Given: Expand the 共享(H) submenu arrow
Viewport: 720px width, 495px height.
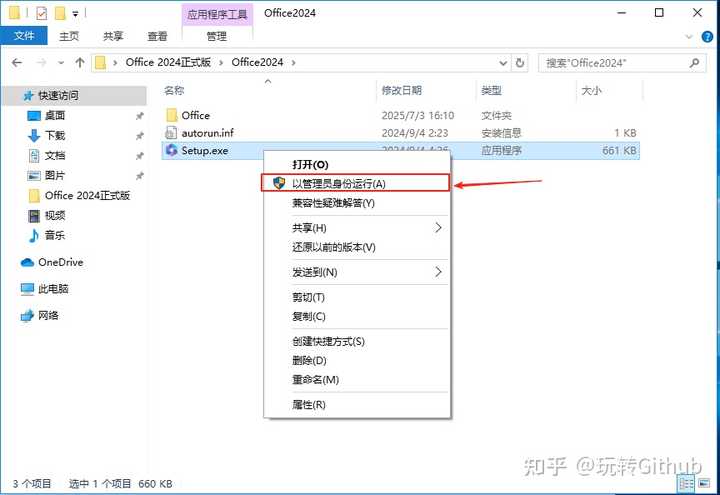Looking at the screenshot, I should coord(438,227).
